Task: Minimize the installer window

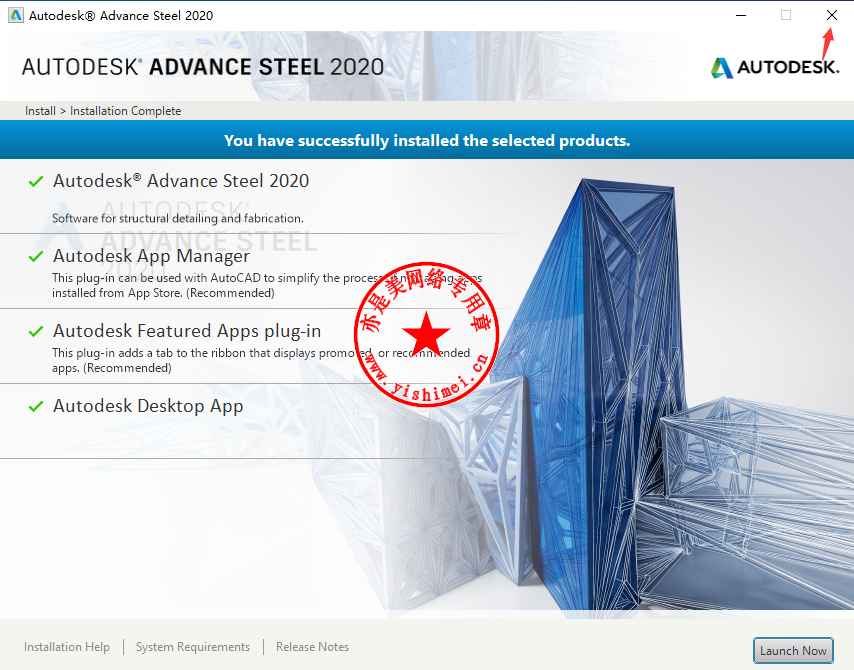Action: [741, 15]
